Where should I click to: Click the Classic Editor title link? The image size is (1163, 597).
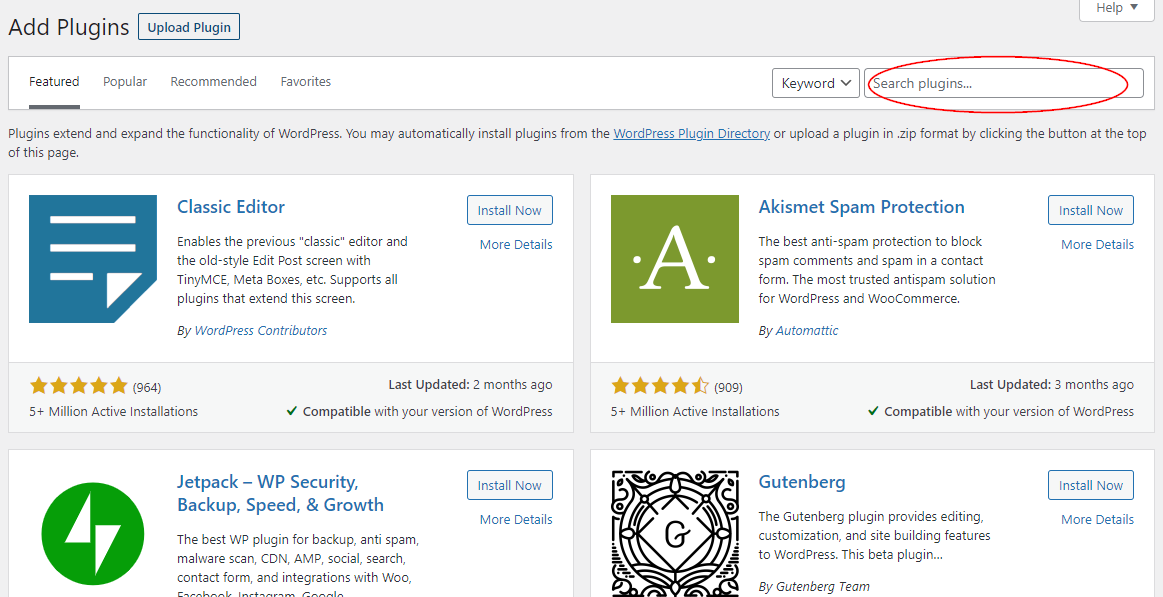click(x=231, y=207)
